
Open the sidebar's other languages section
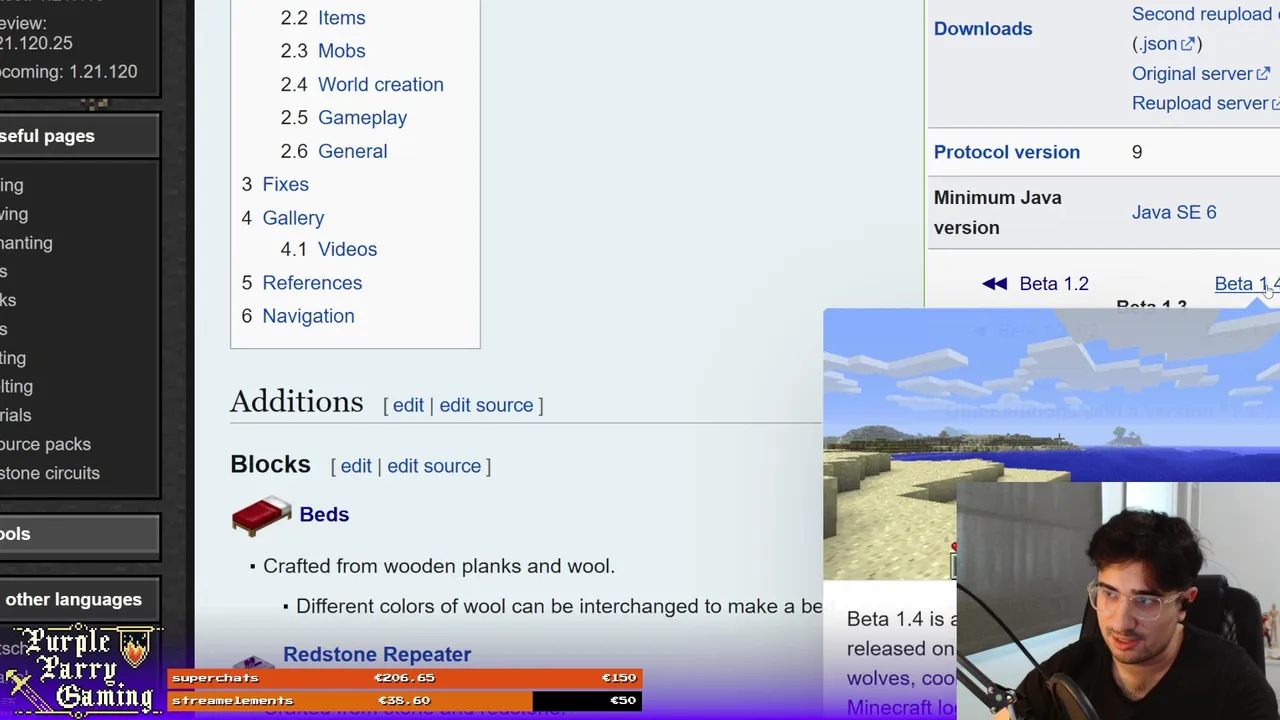[x=73, y=600]
